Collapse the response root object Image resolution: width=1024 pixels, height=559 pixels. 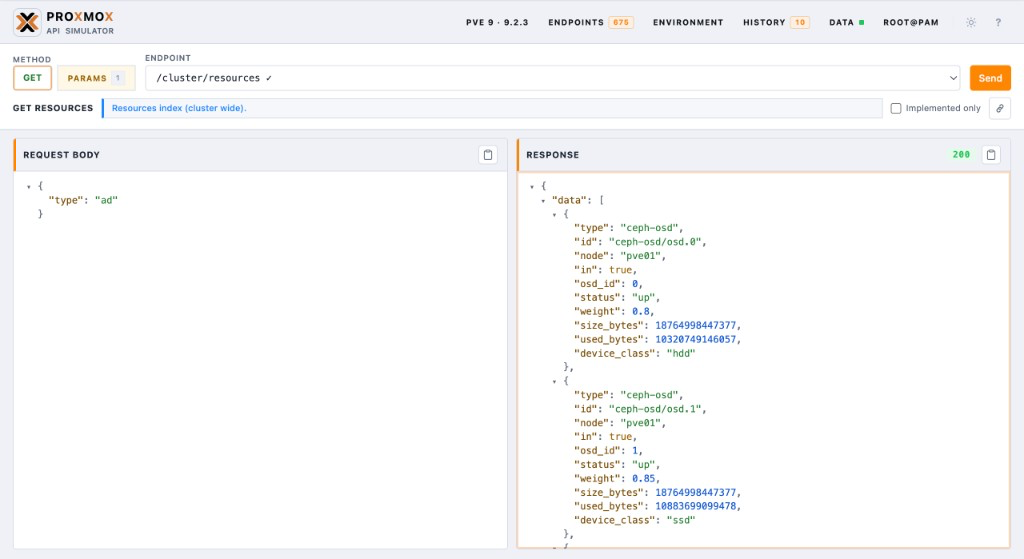pos(532,187)
